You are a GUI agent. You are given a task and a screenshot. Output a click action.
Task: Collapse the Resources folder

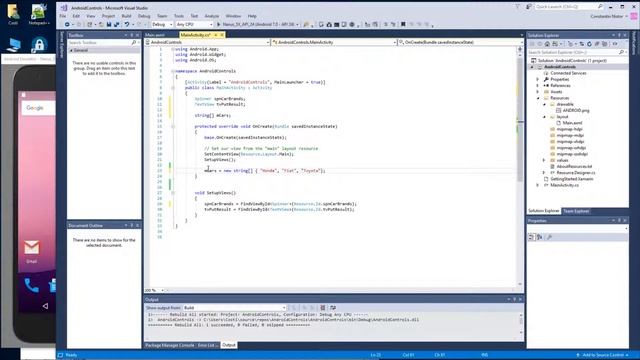tap(538, 98)
